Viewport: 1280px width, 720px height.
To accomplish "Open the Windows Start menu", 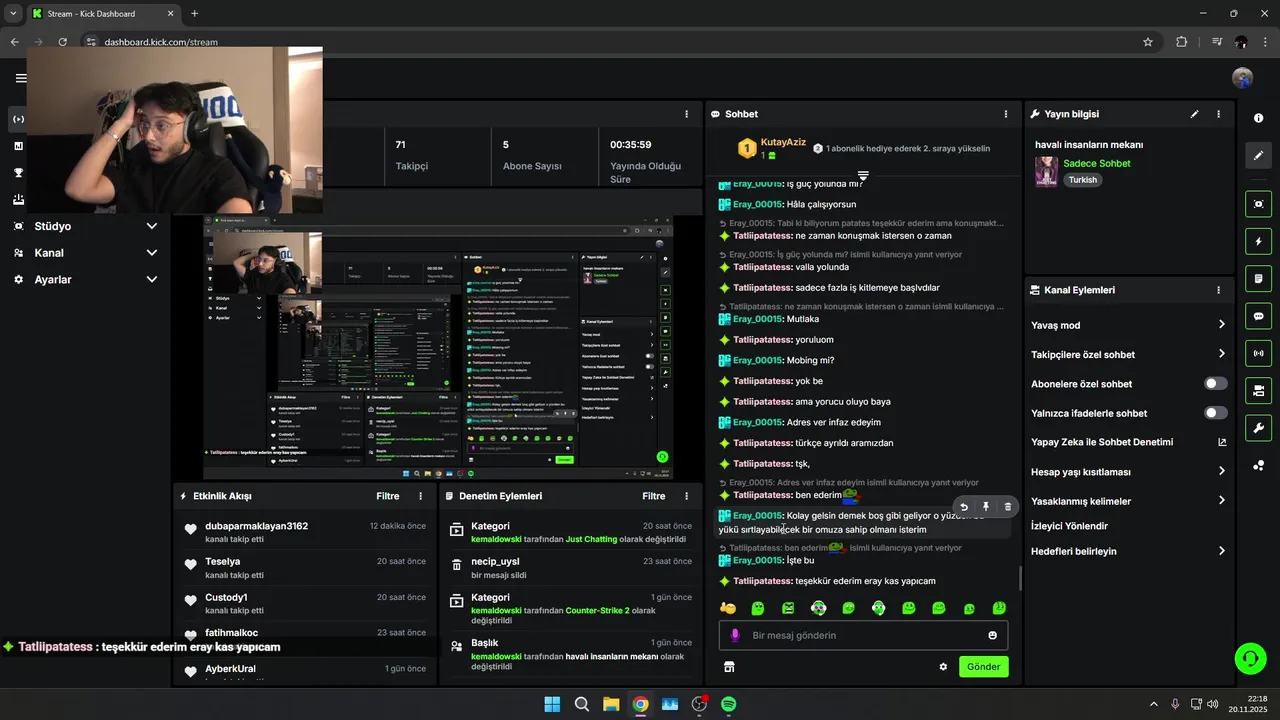I will tap(552, 704).
